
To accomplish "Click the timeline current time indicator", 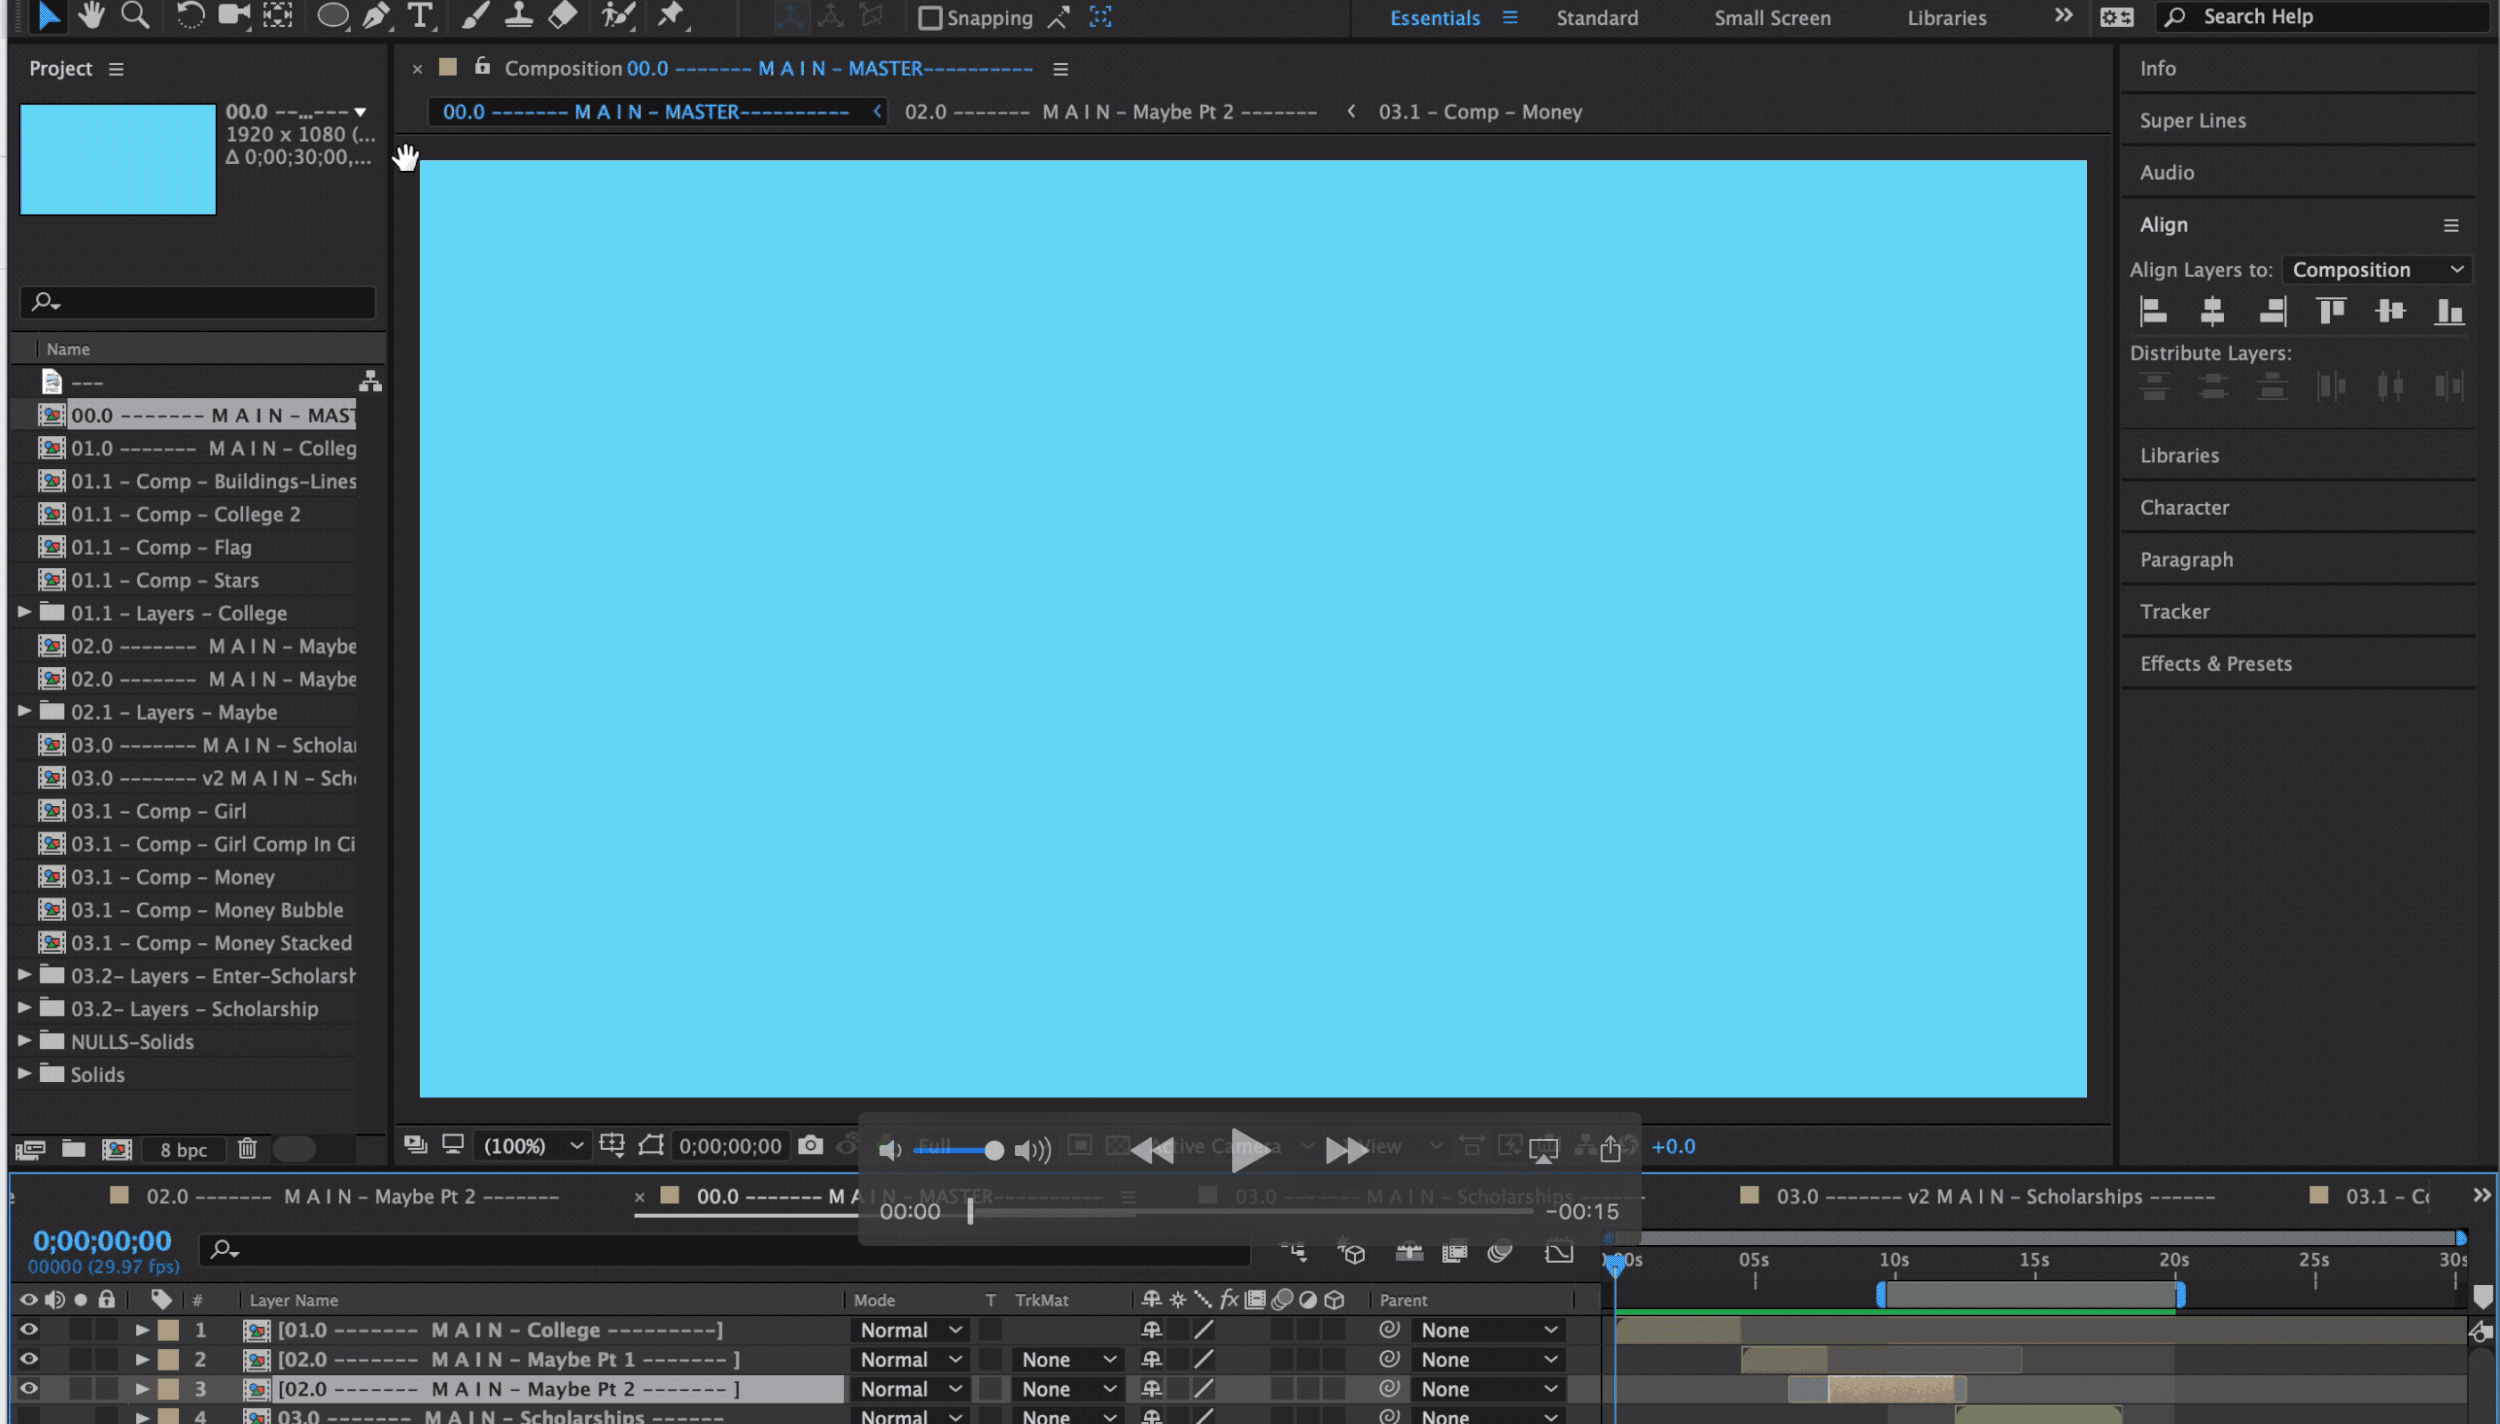I will (1614, 1265).
